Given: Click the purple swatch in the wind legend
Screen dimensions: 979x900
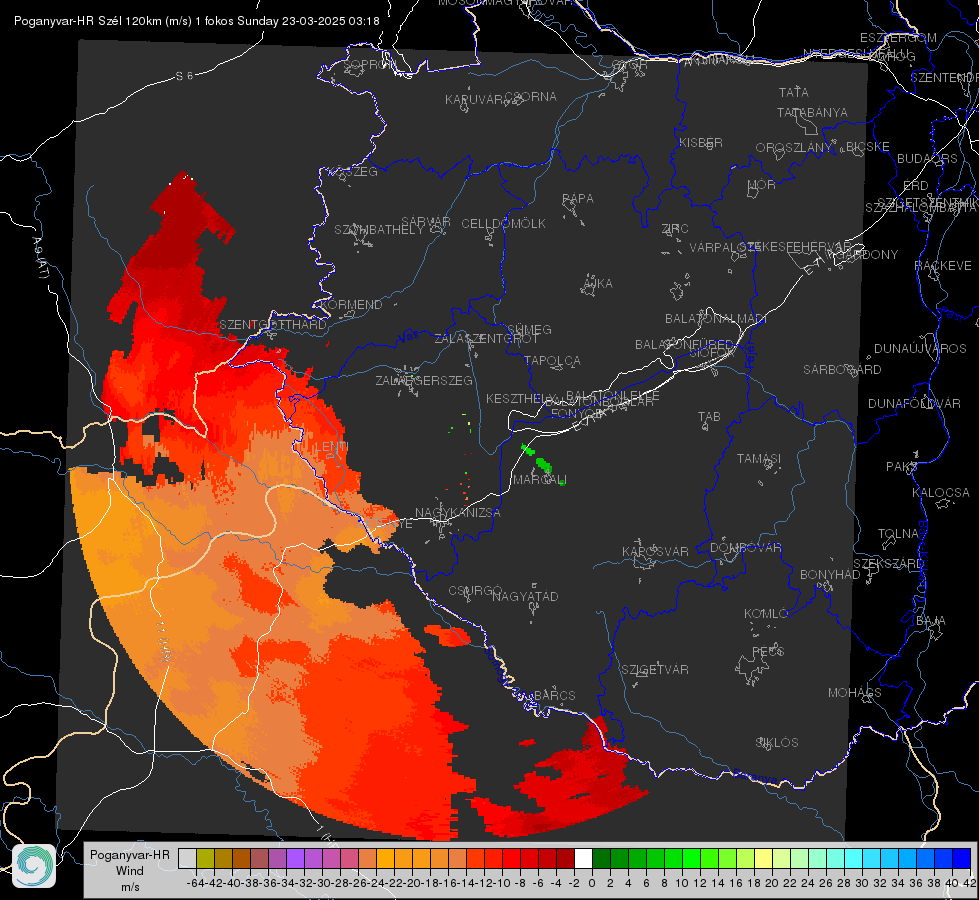Looking at the screenshot, I should click(x=295, y=858).
